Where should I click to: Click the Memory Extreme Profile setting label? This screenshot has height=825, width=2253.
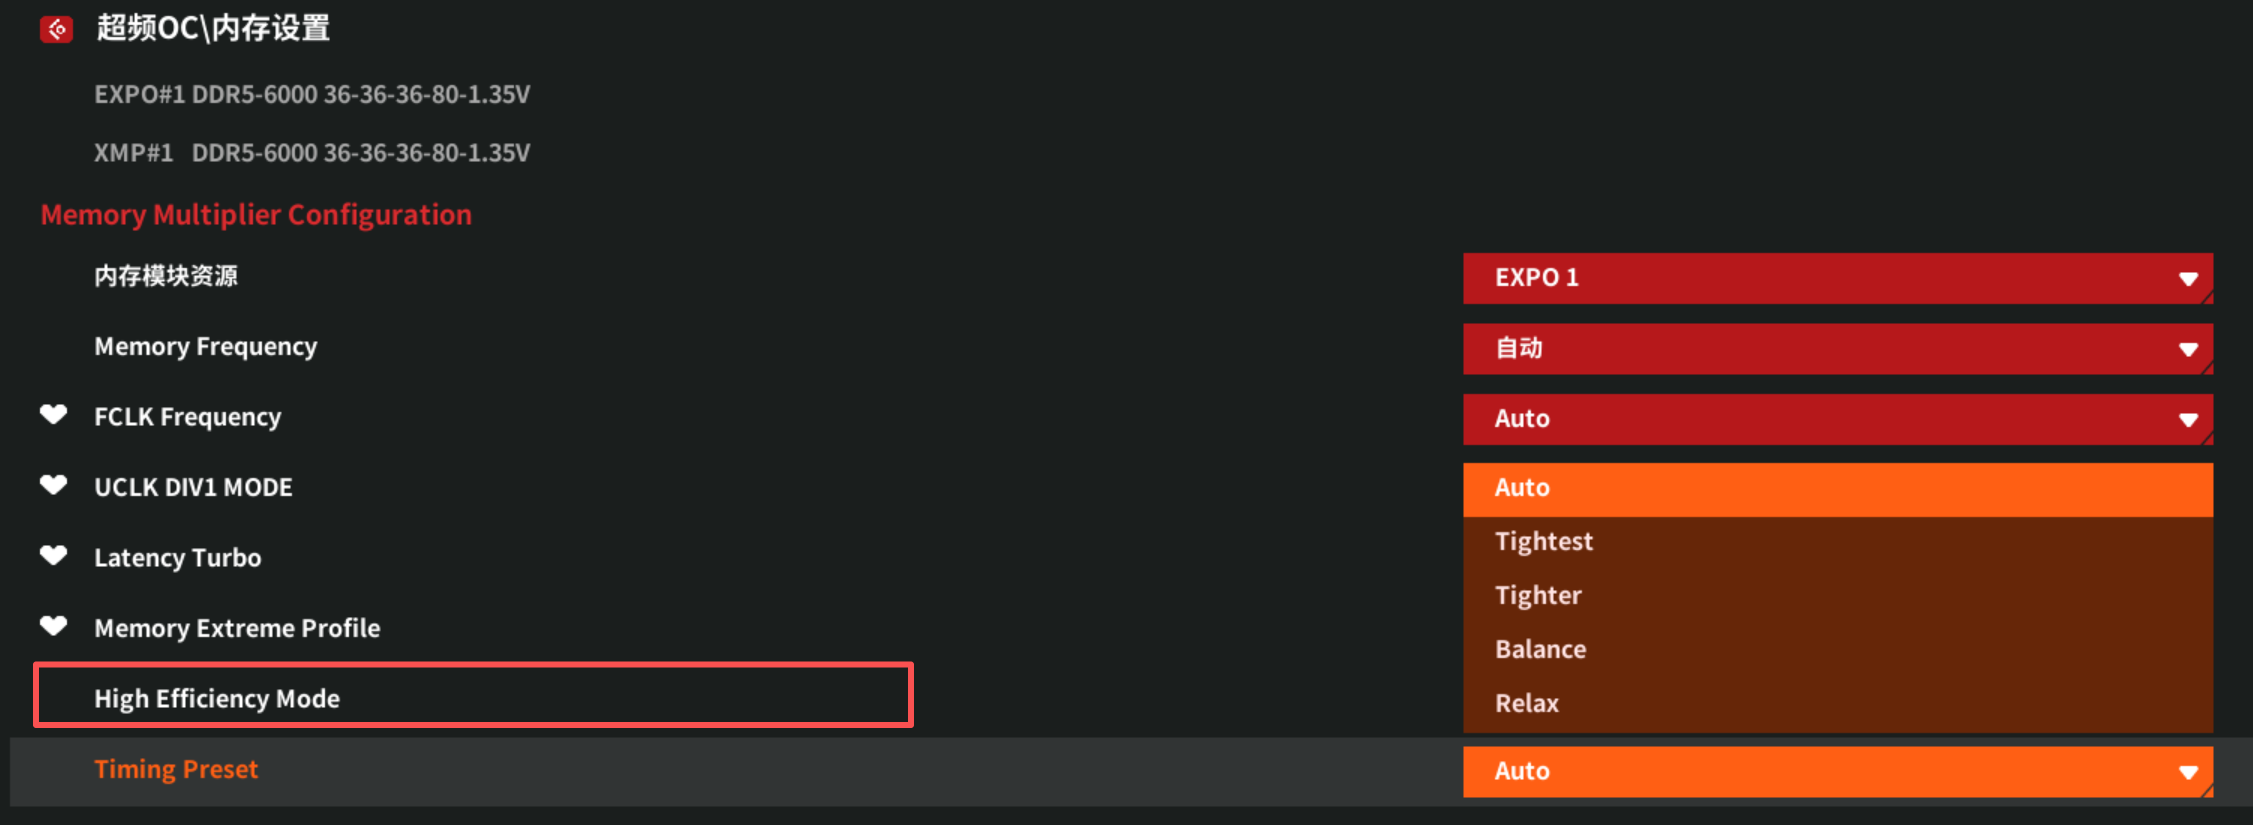click(237, 628)
